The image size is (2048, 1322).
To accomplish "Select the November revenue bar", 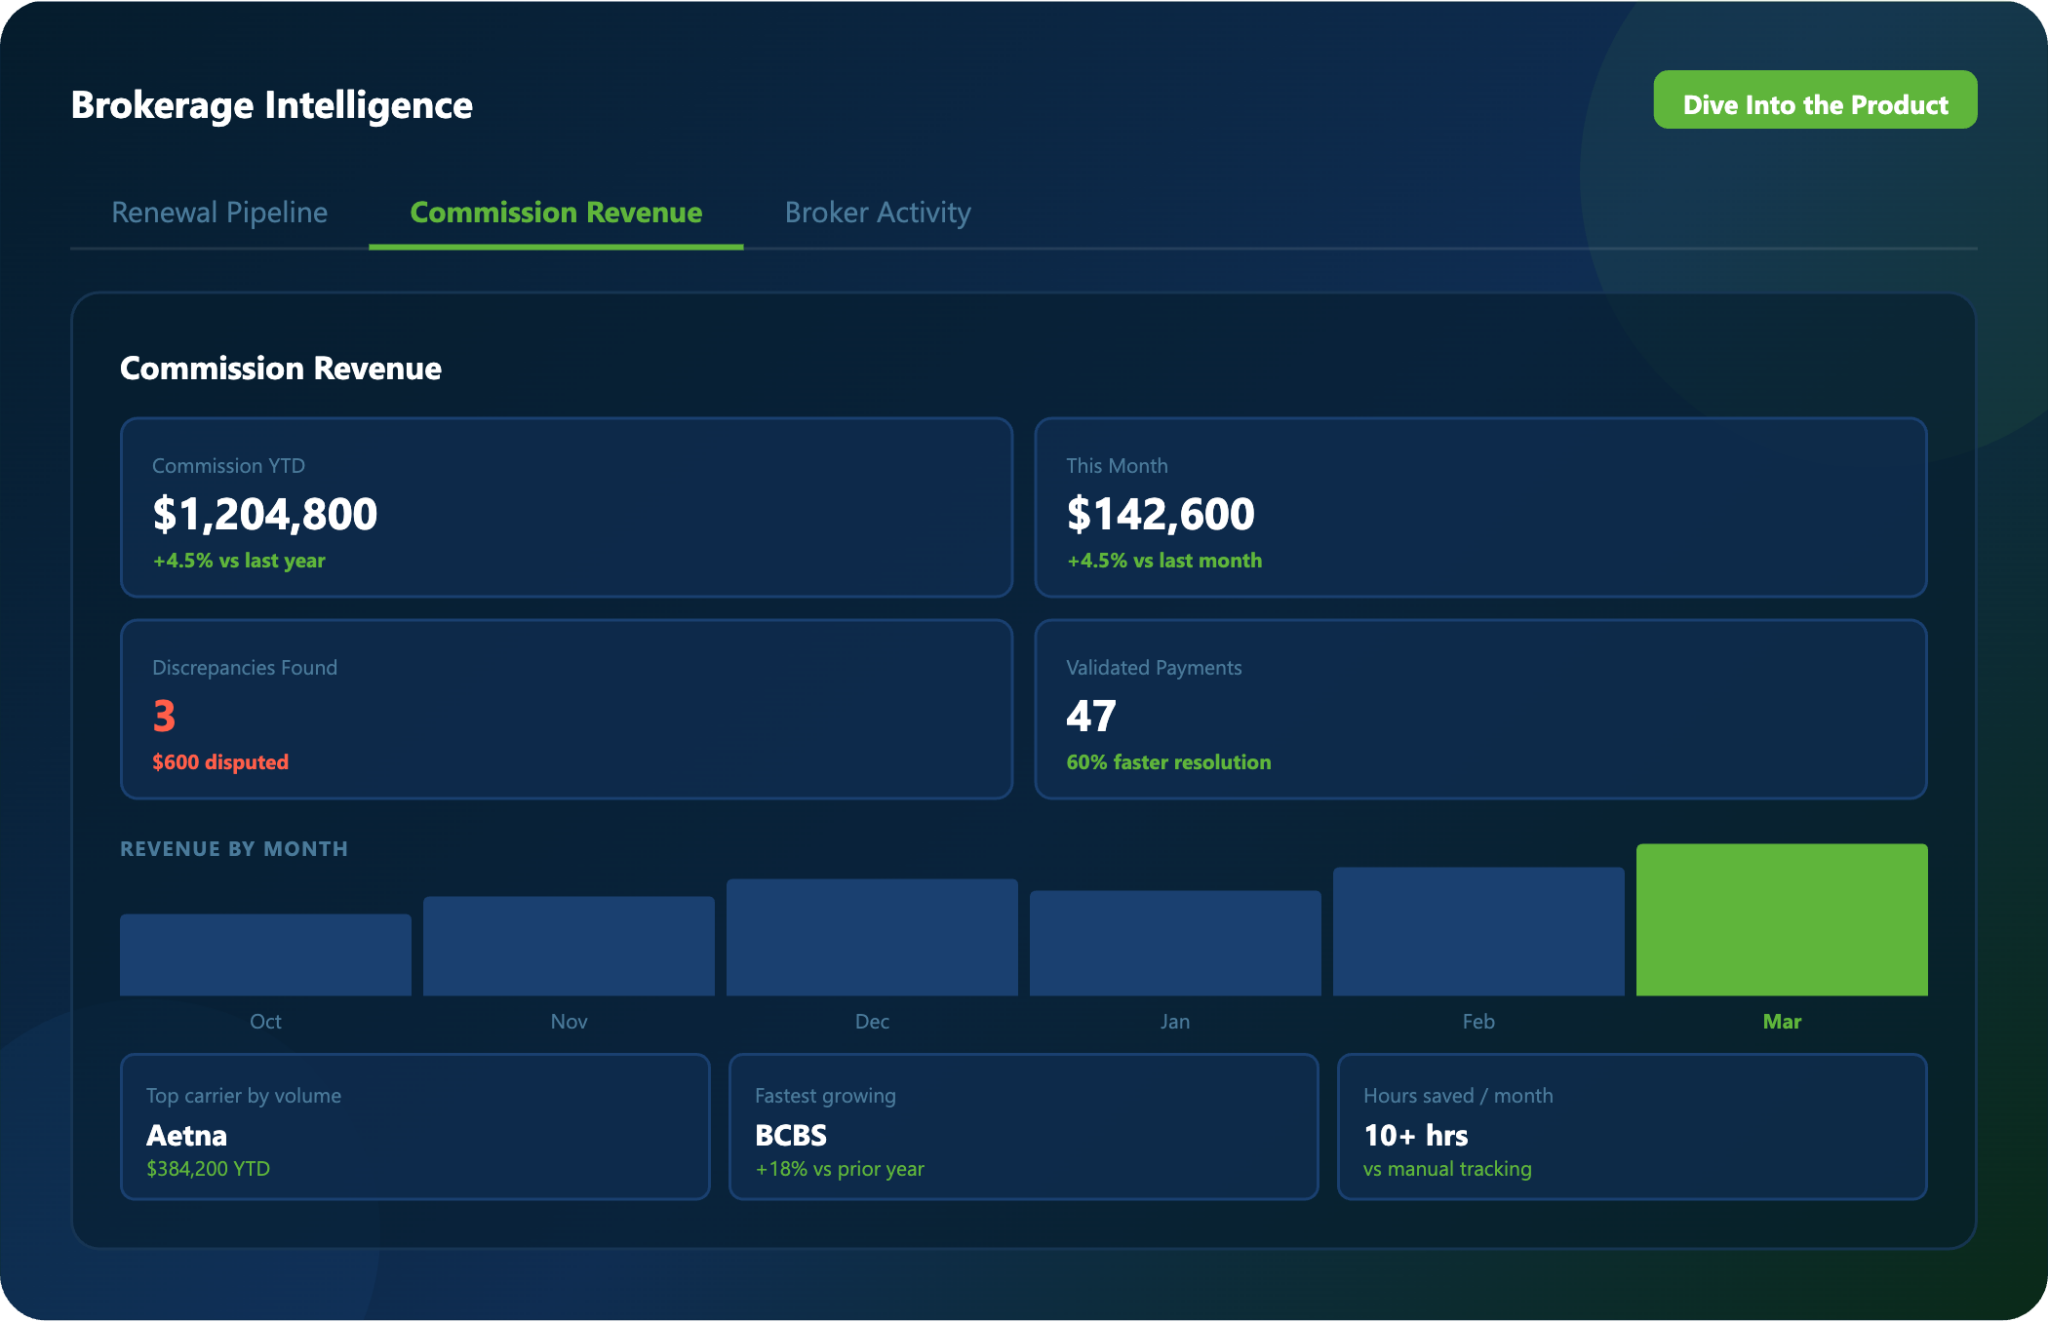I will (x=568, y=946).
